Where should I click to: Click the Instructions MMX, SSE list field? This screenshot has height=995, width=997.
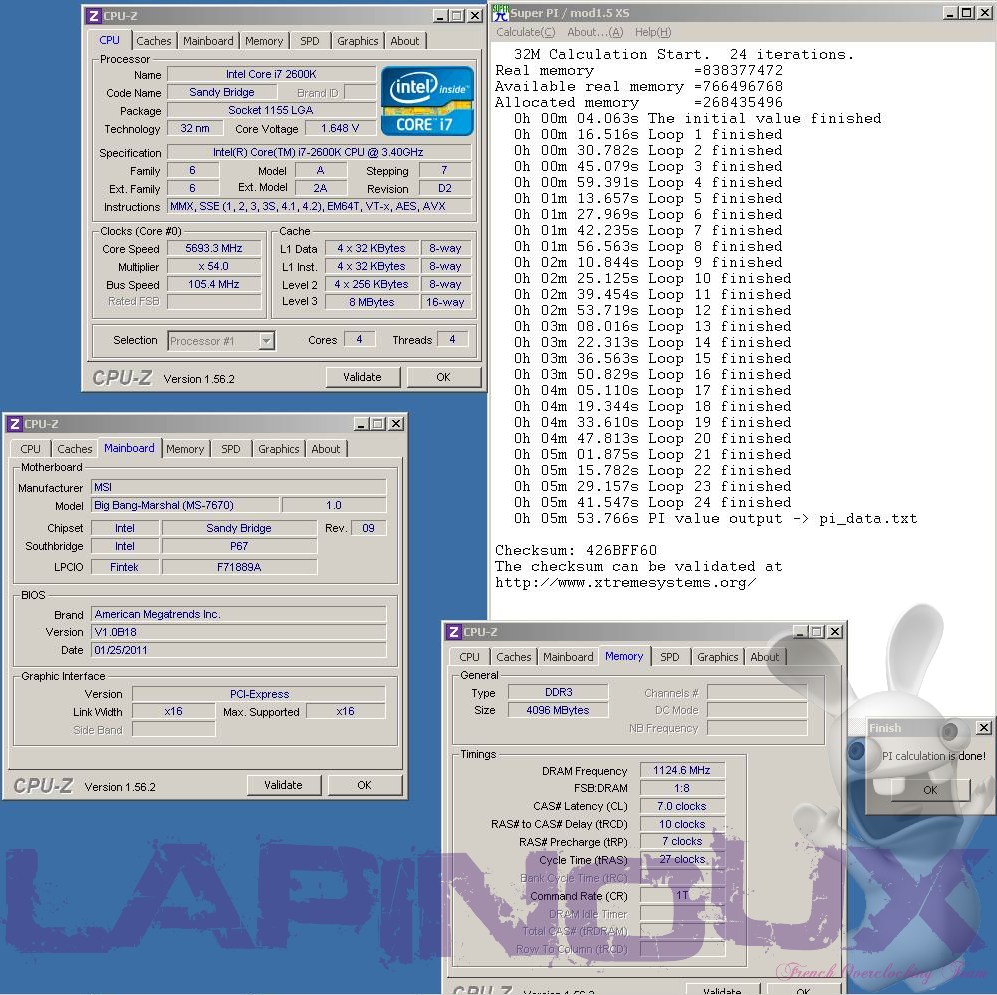pos(319,206)
